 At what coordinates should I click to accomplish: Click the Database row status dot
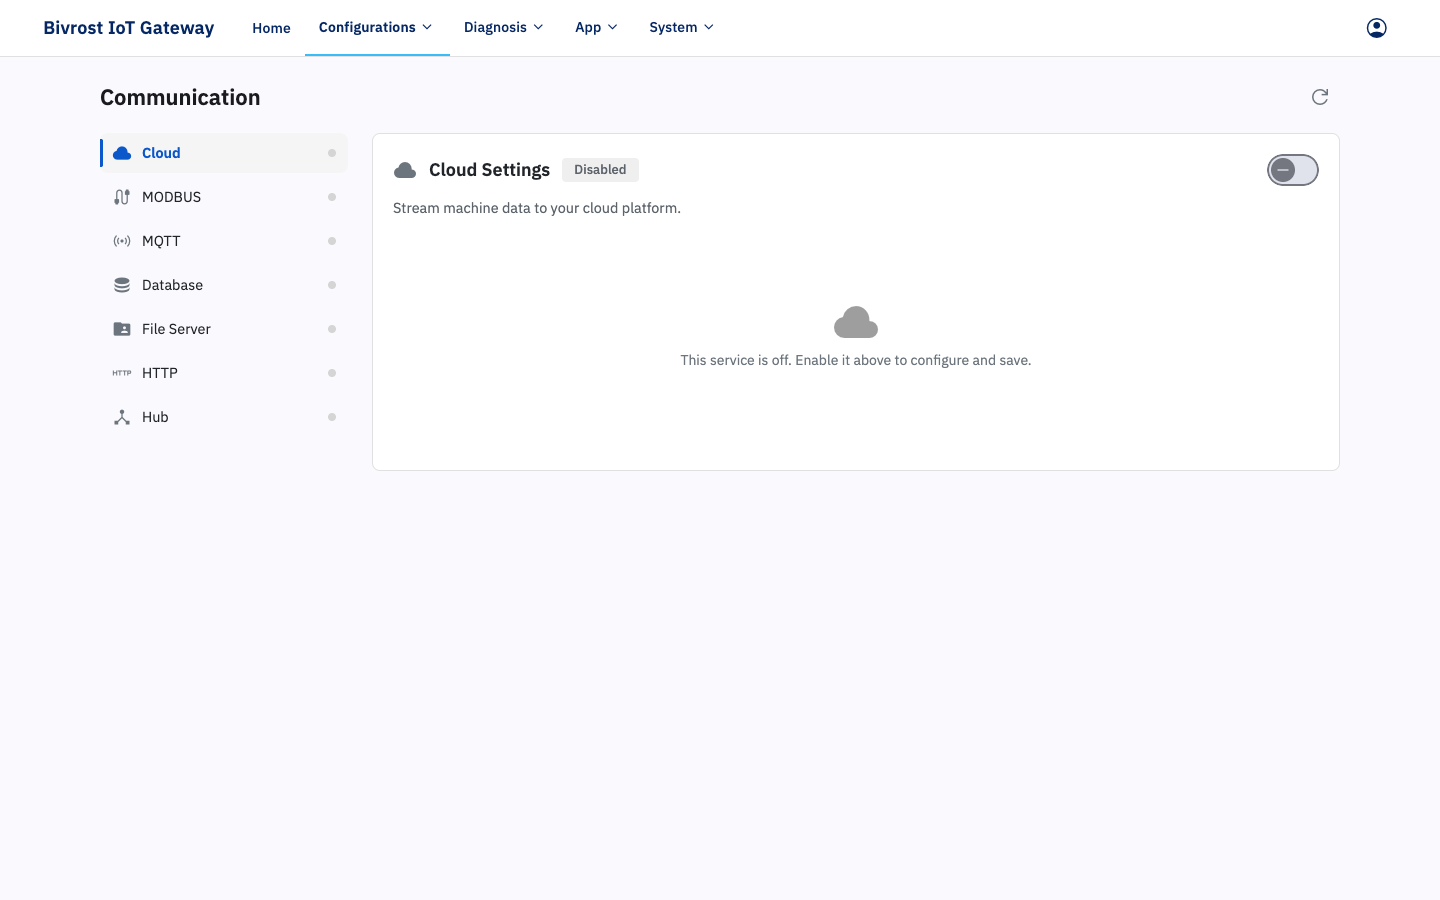click(332, 285)
